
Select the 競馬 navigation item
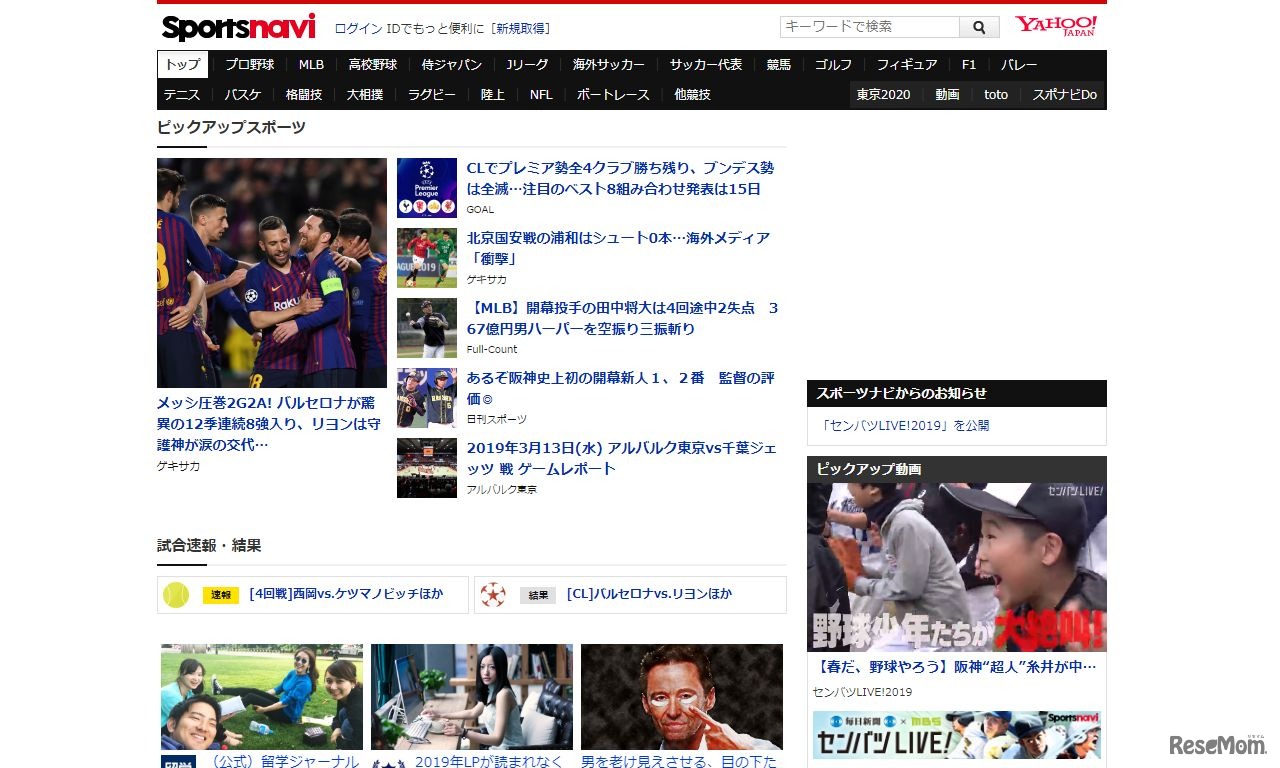coord(779,64)
